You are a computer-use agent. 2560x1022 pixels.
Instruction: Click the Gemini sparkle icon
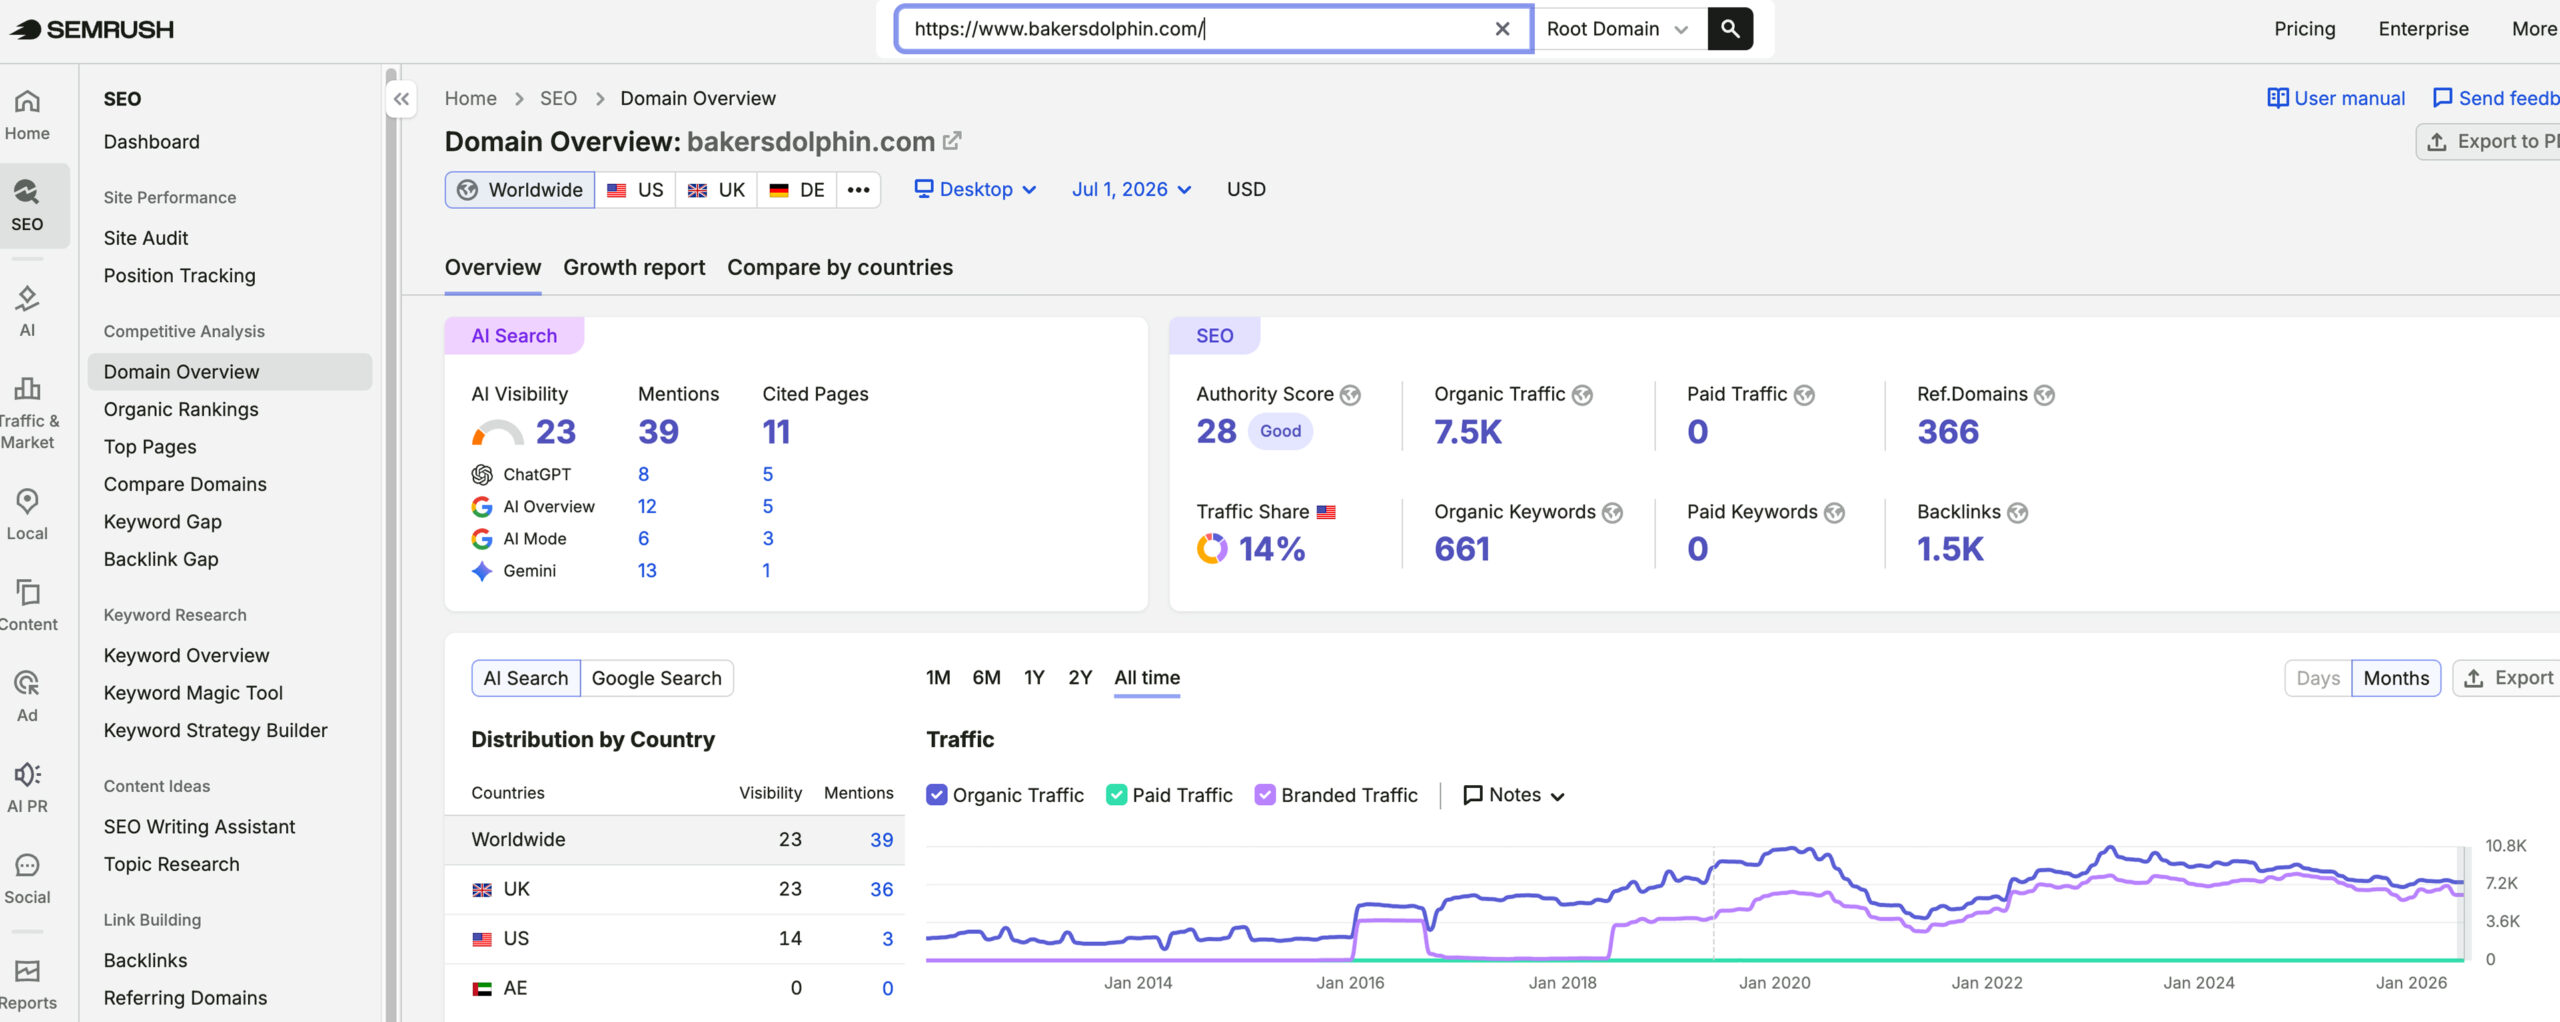click(482, 571)
